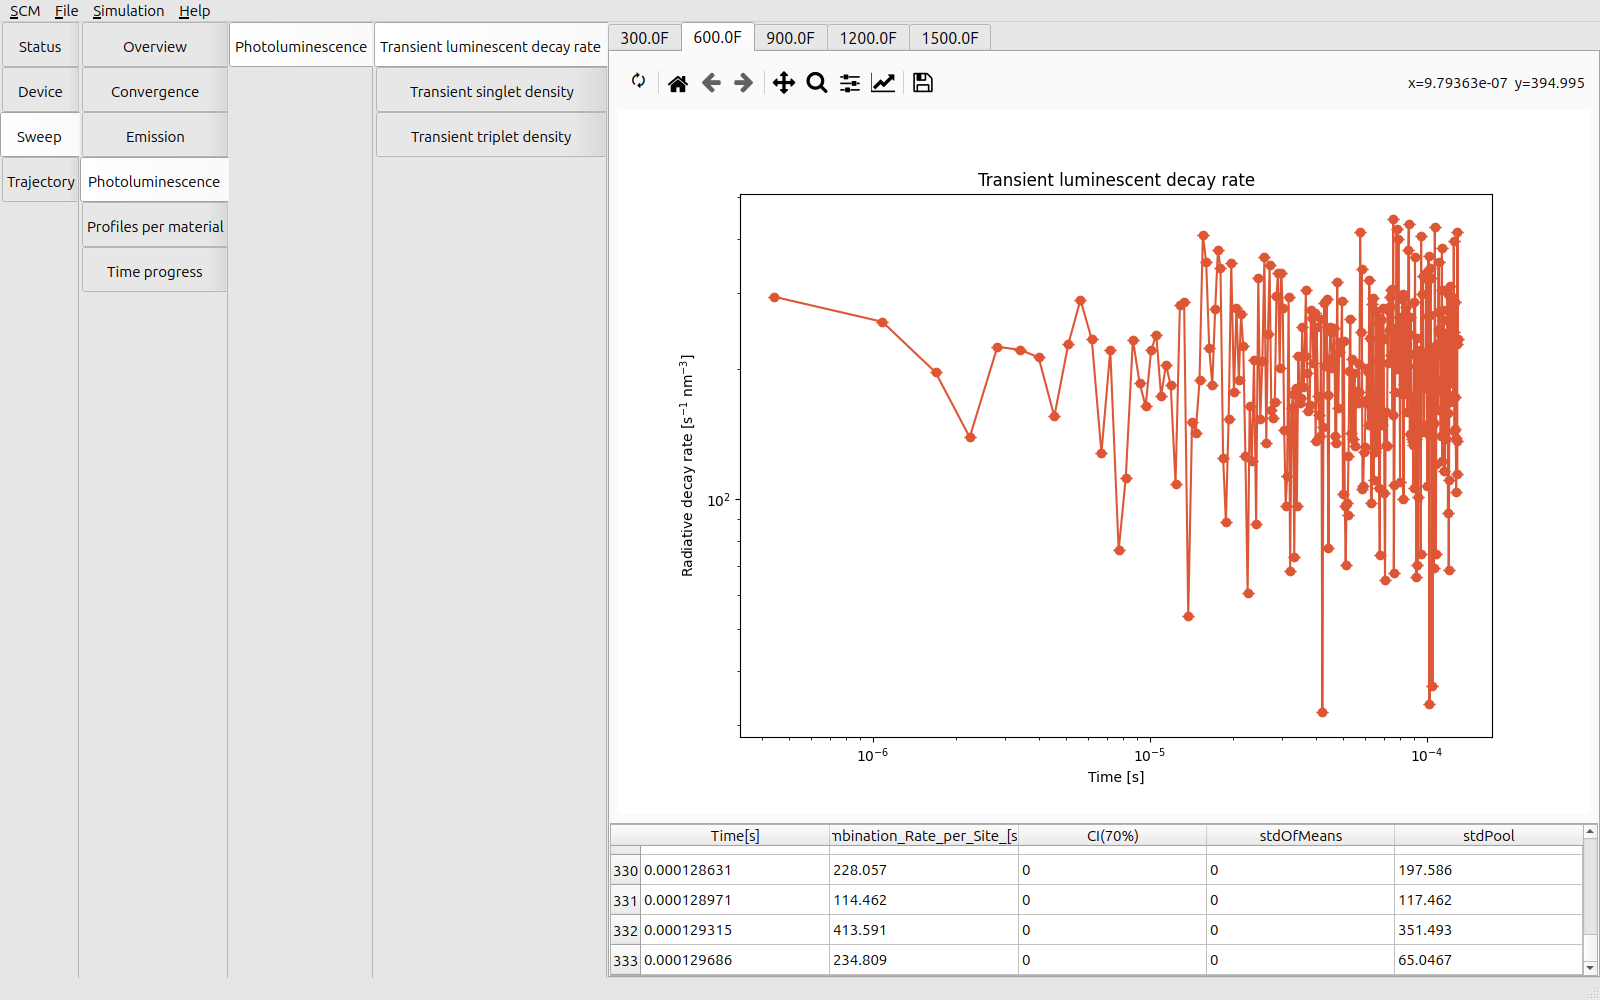The height and width of the screenshot is (1000, 1600).
Task: Select the Pan axes tool
Action: pyautogui.click(x=784, y=83)
